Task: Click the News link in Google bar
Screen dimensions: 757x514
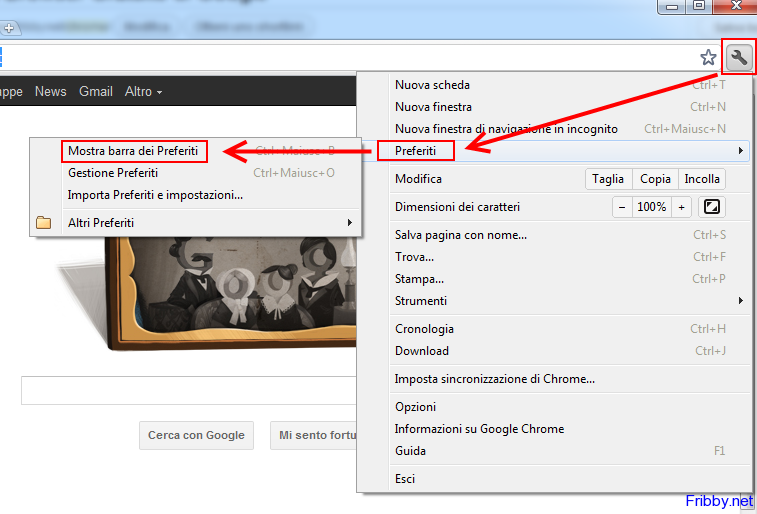Action: coord(51,92)
